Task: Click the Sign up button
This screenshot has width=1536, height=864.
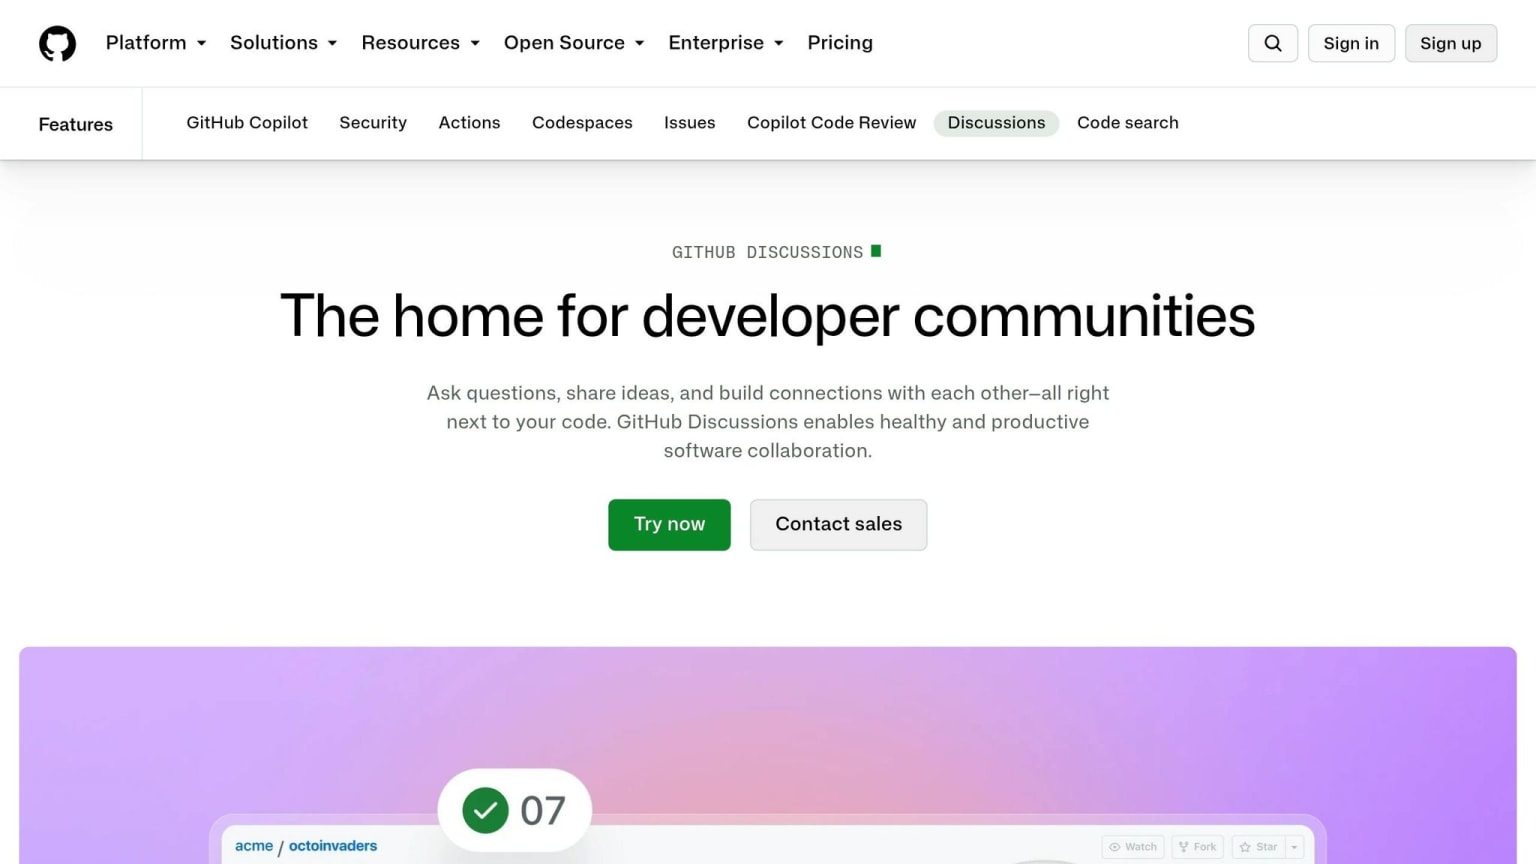Action: [x=1451, y=43]
